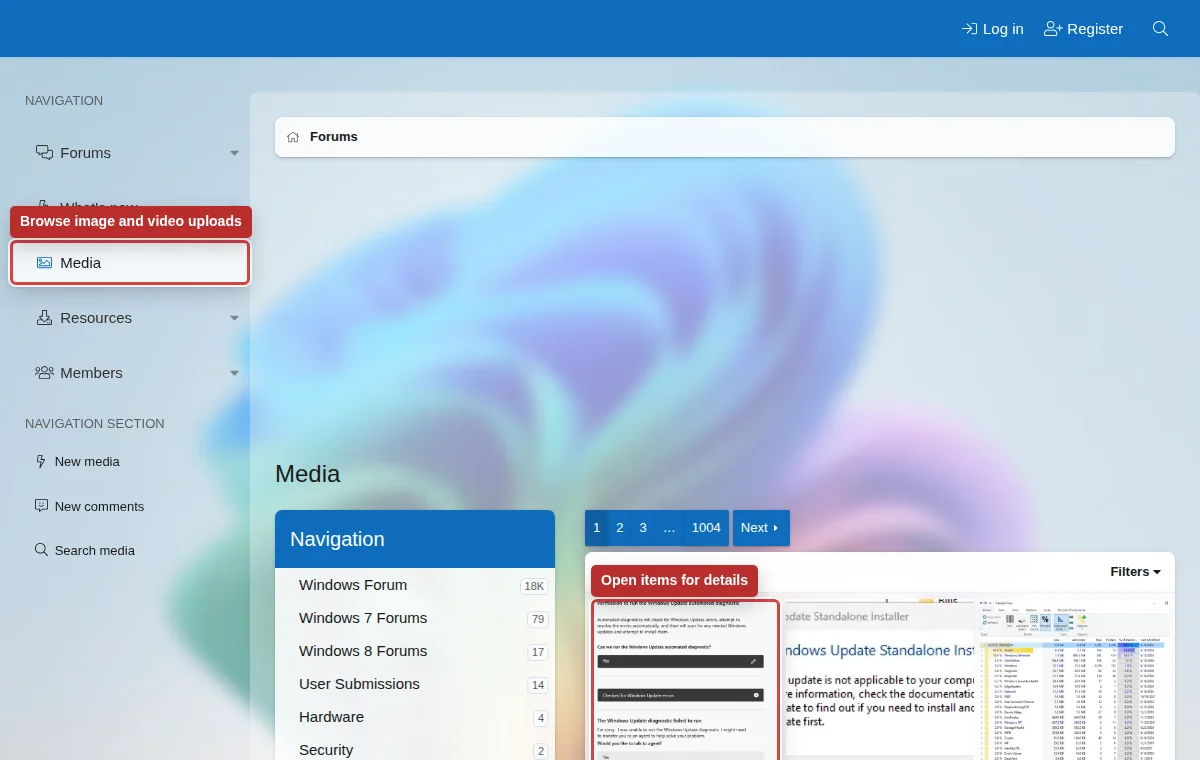The image size is (1200, 760).
Task: Open the pagination ellipsis page jump
Action: click(x=669, y=528)
